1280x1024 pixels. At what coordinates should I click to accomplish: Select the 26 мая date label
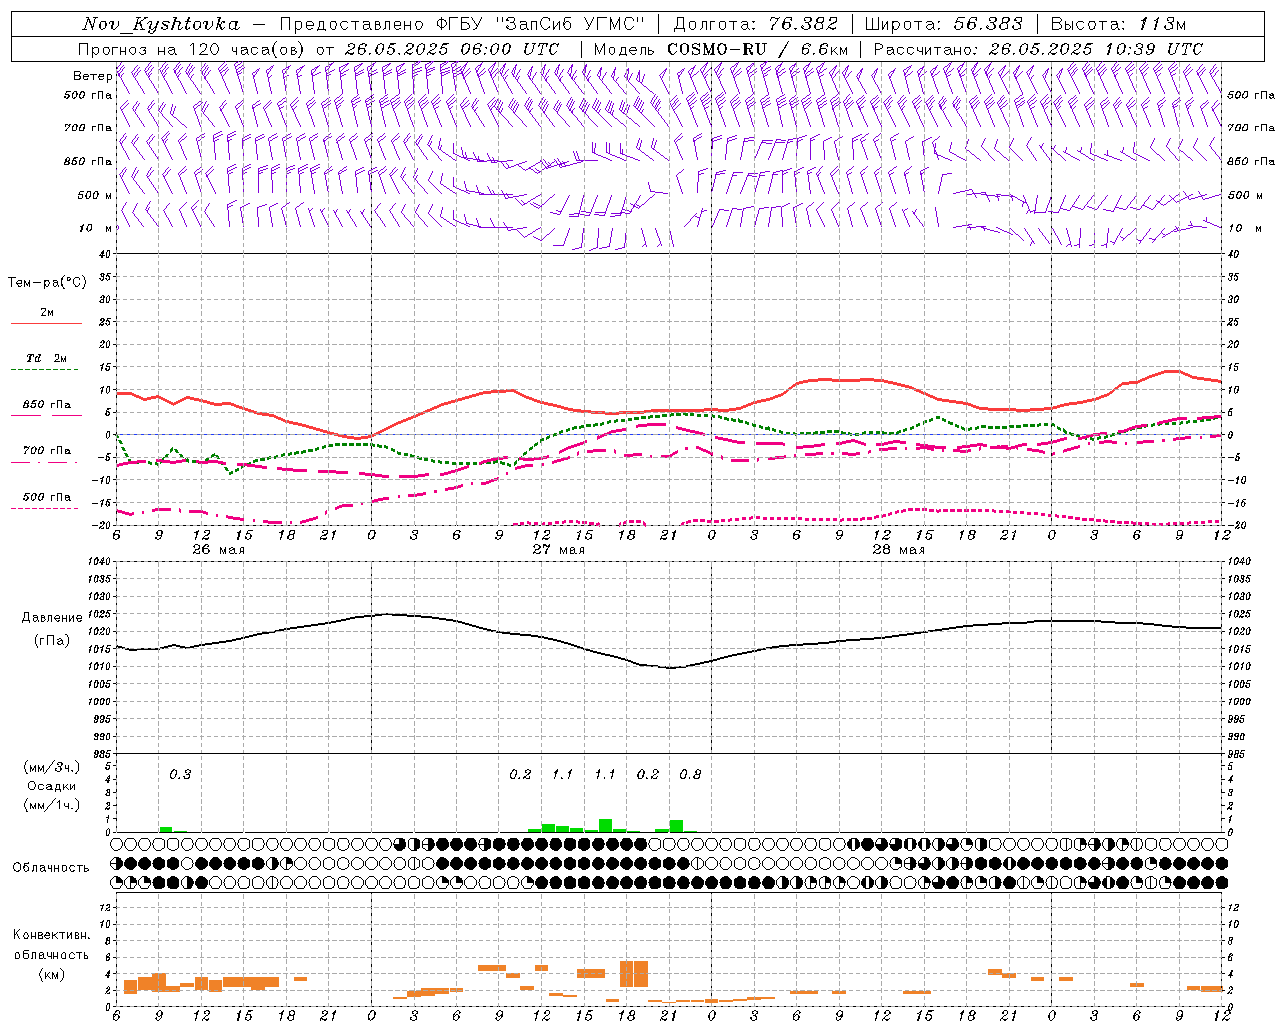pyautogui.click(x=219, y=550)
